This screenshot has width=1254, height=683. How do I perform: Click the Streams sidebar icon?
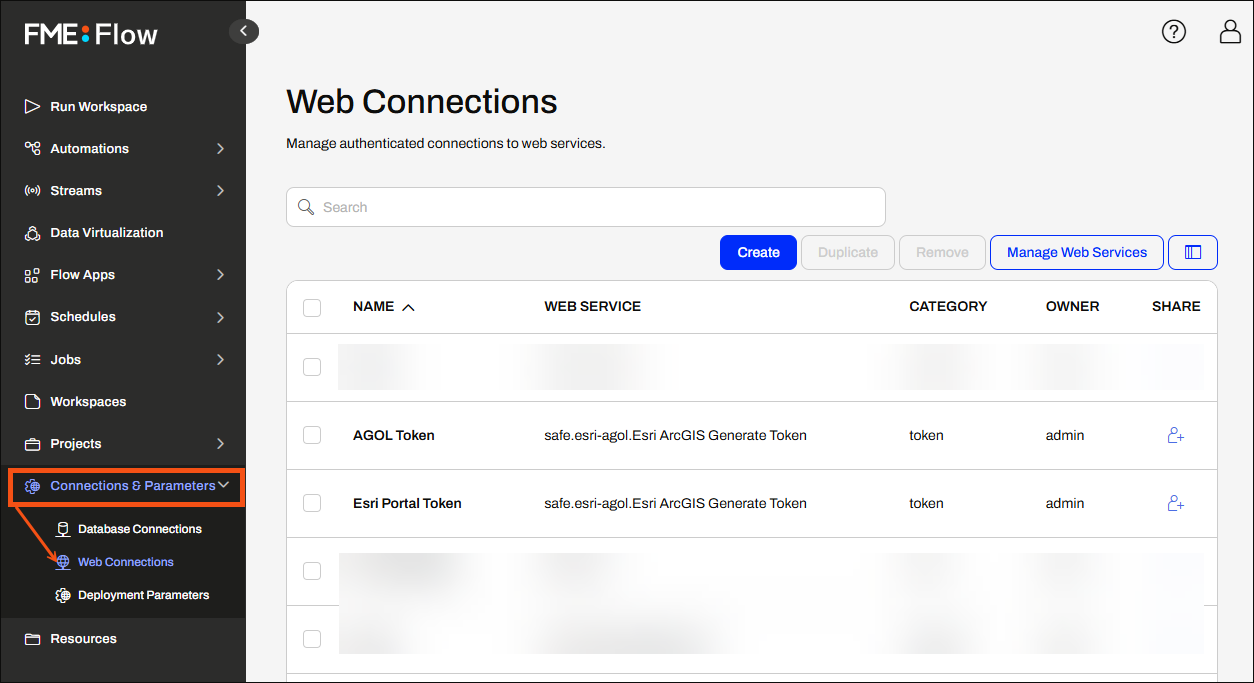click(30, 190)
